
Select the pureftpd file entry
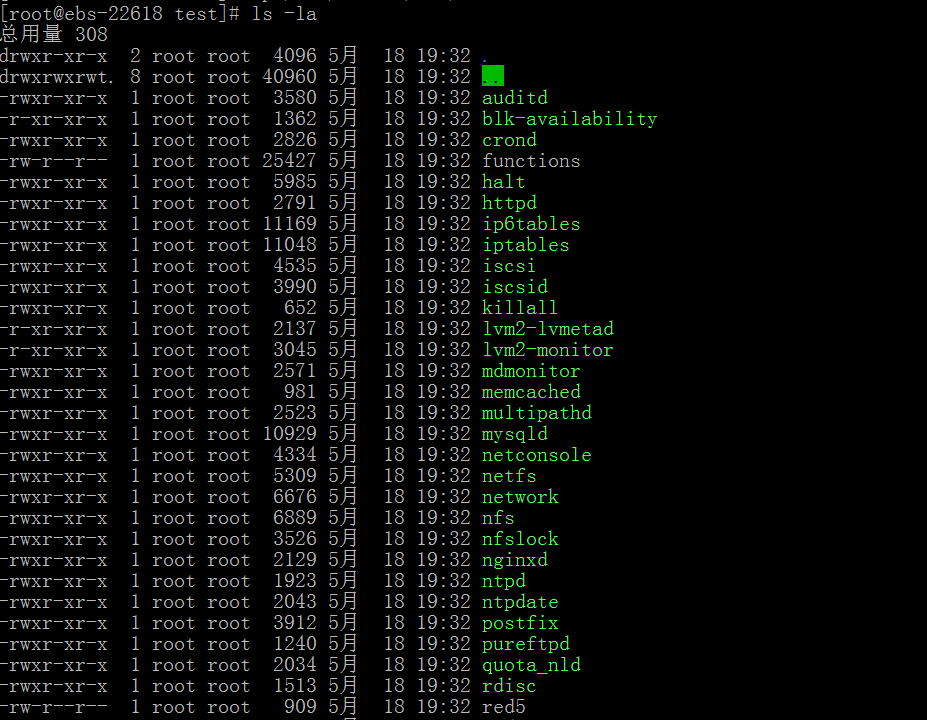(x=525, y=644)
